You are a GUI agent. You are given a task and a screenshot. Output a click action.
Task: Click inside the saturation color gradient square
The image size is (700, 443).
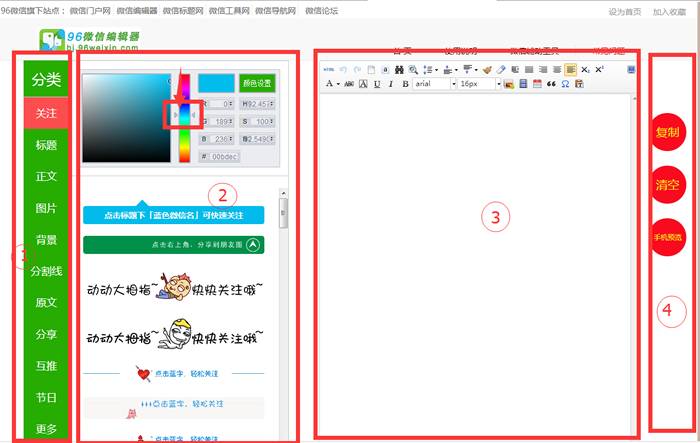pos(126,118)
